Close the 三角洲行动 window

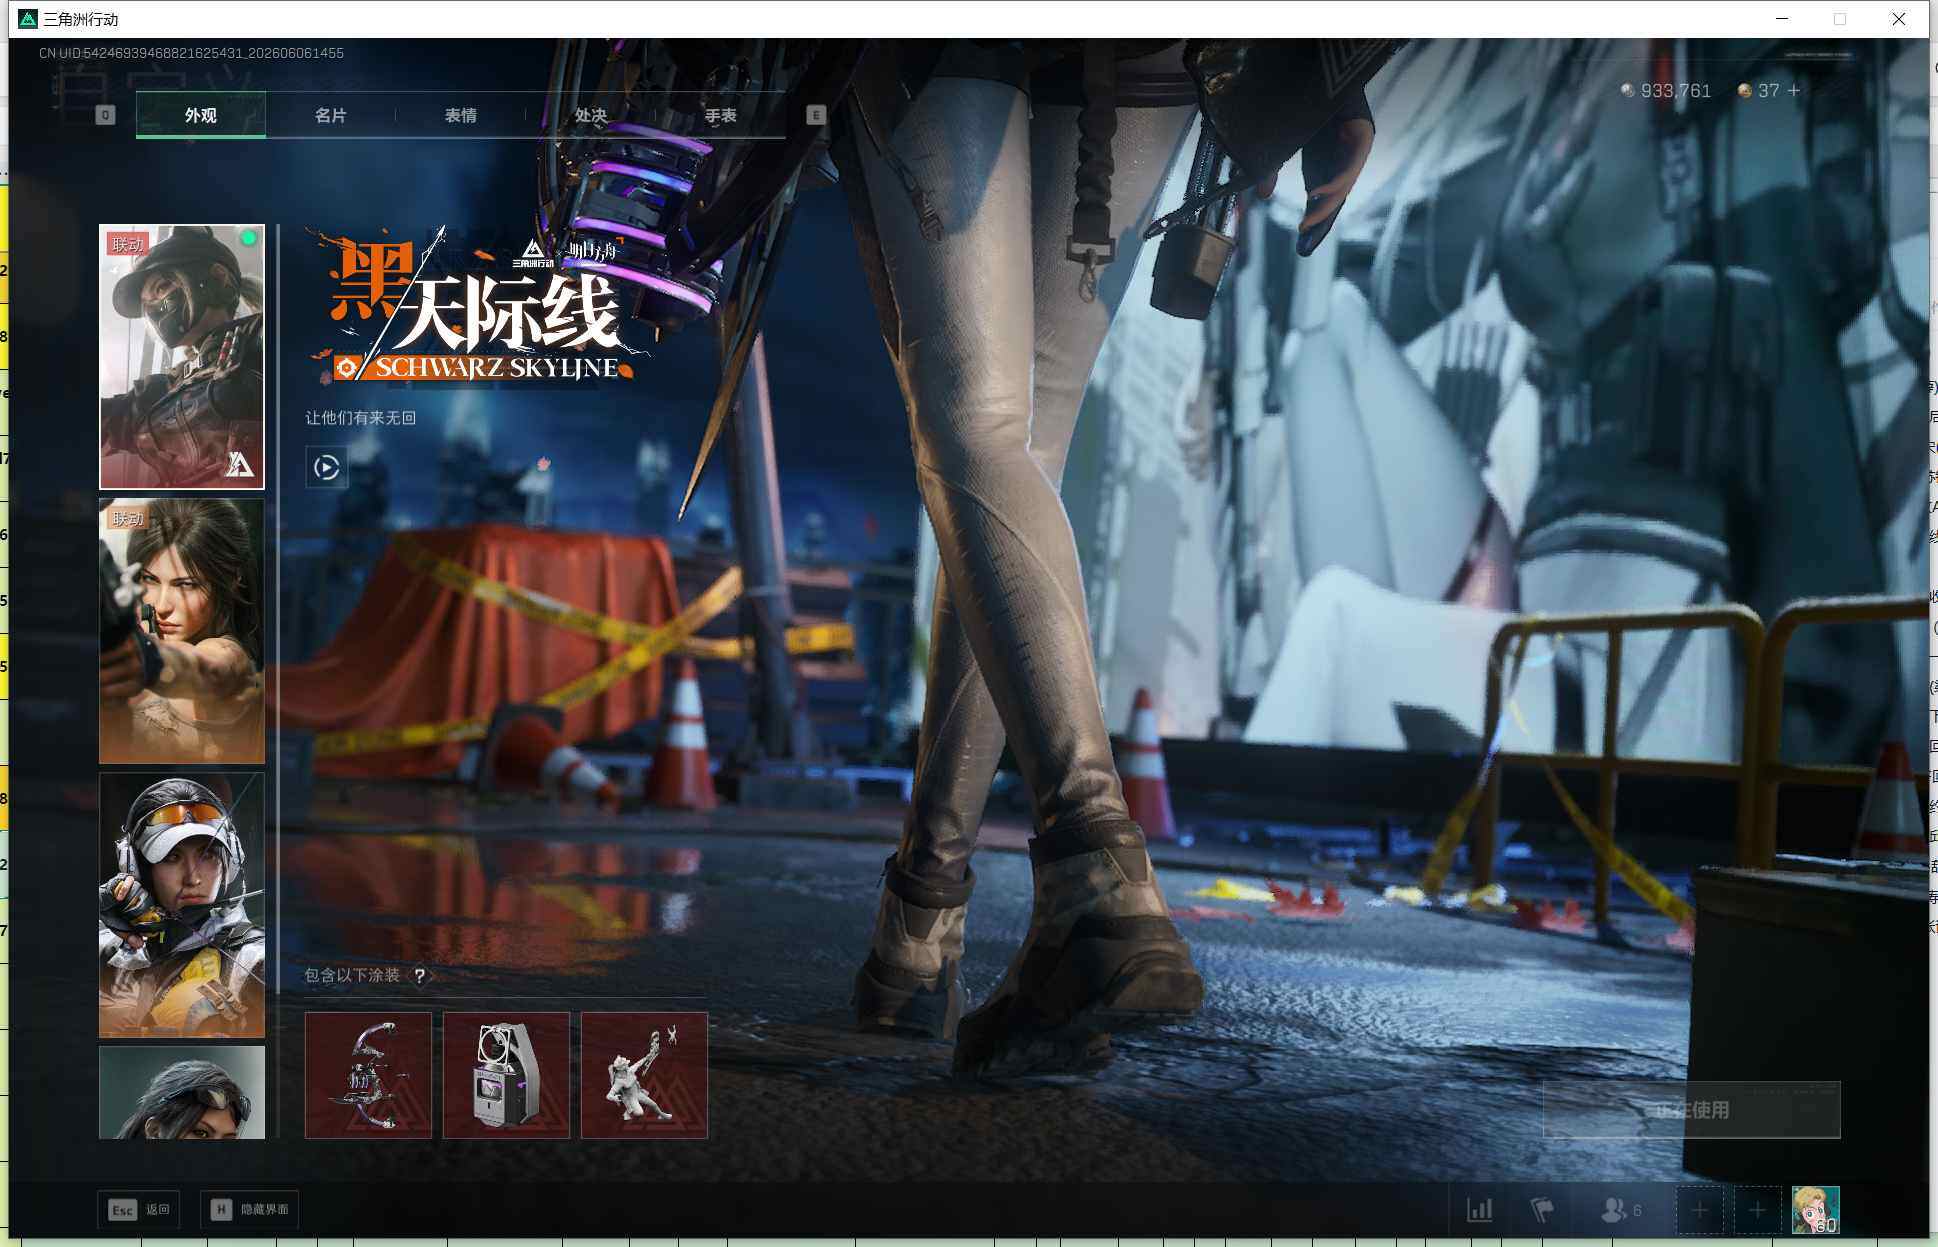coord(1898,19)
